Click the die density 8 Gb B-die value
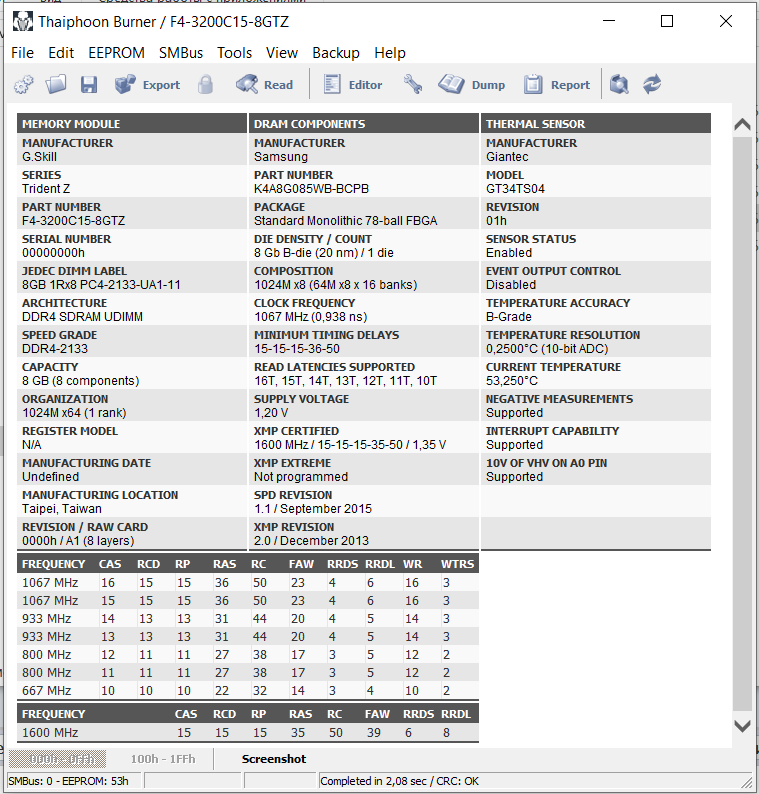The height and width of the screenshot is (794, 759). point(324,253)
